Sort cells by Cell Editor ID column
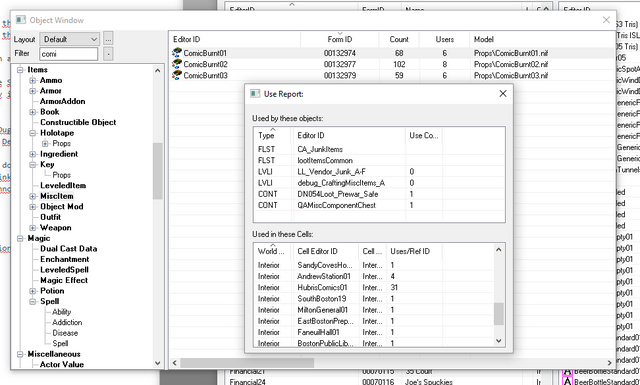This screenshot has height=385, width=640. coord(326,251)
